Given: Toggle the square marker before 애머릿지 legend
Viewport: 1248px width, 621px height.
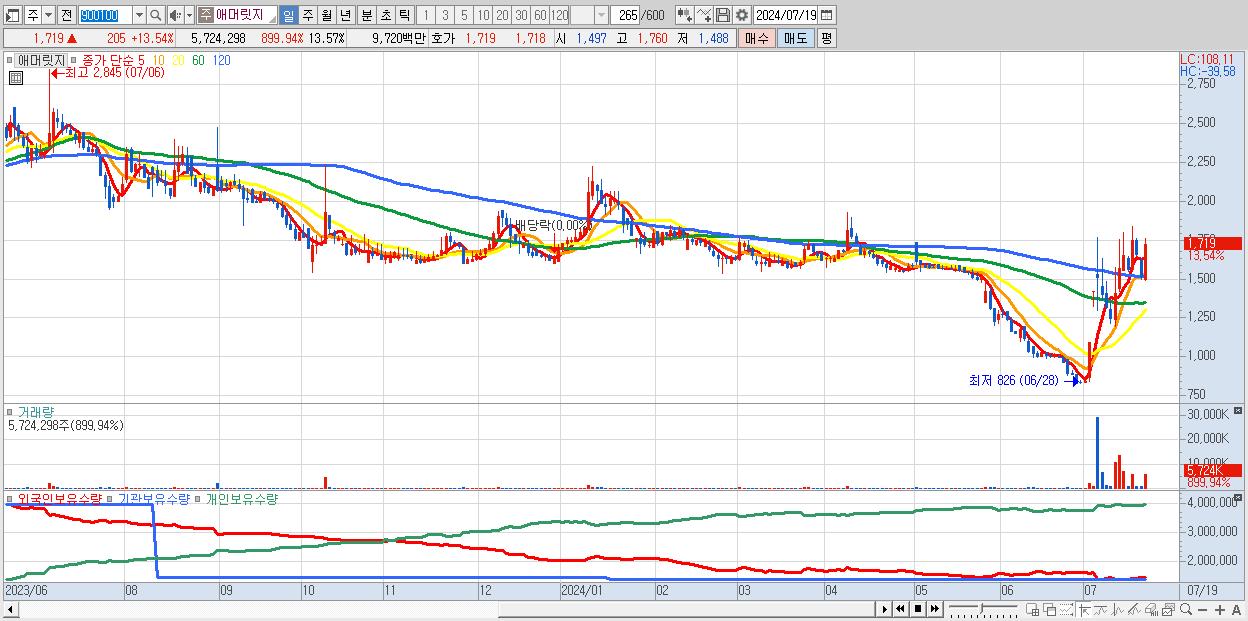Looking at the screenshot, I should click(10, 60).
